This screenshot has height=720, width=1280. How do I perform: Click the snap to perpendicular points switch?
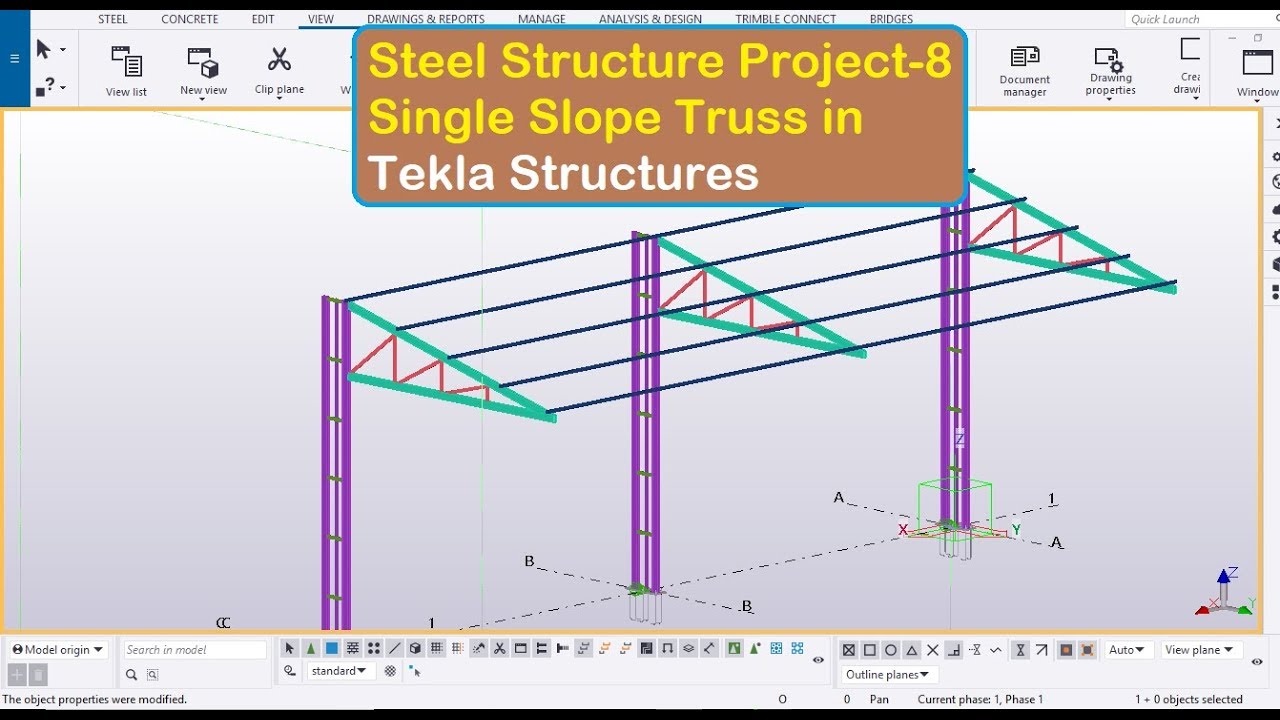point(954,650)
